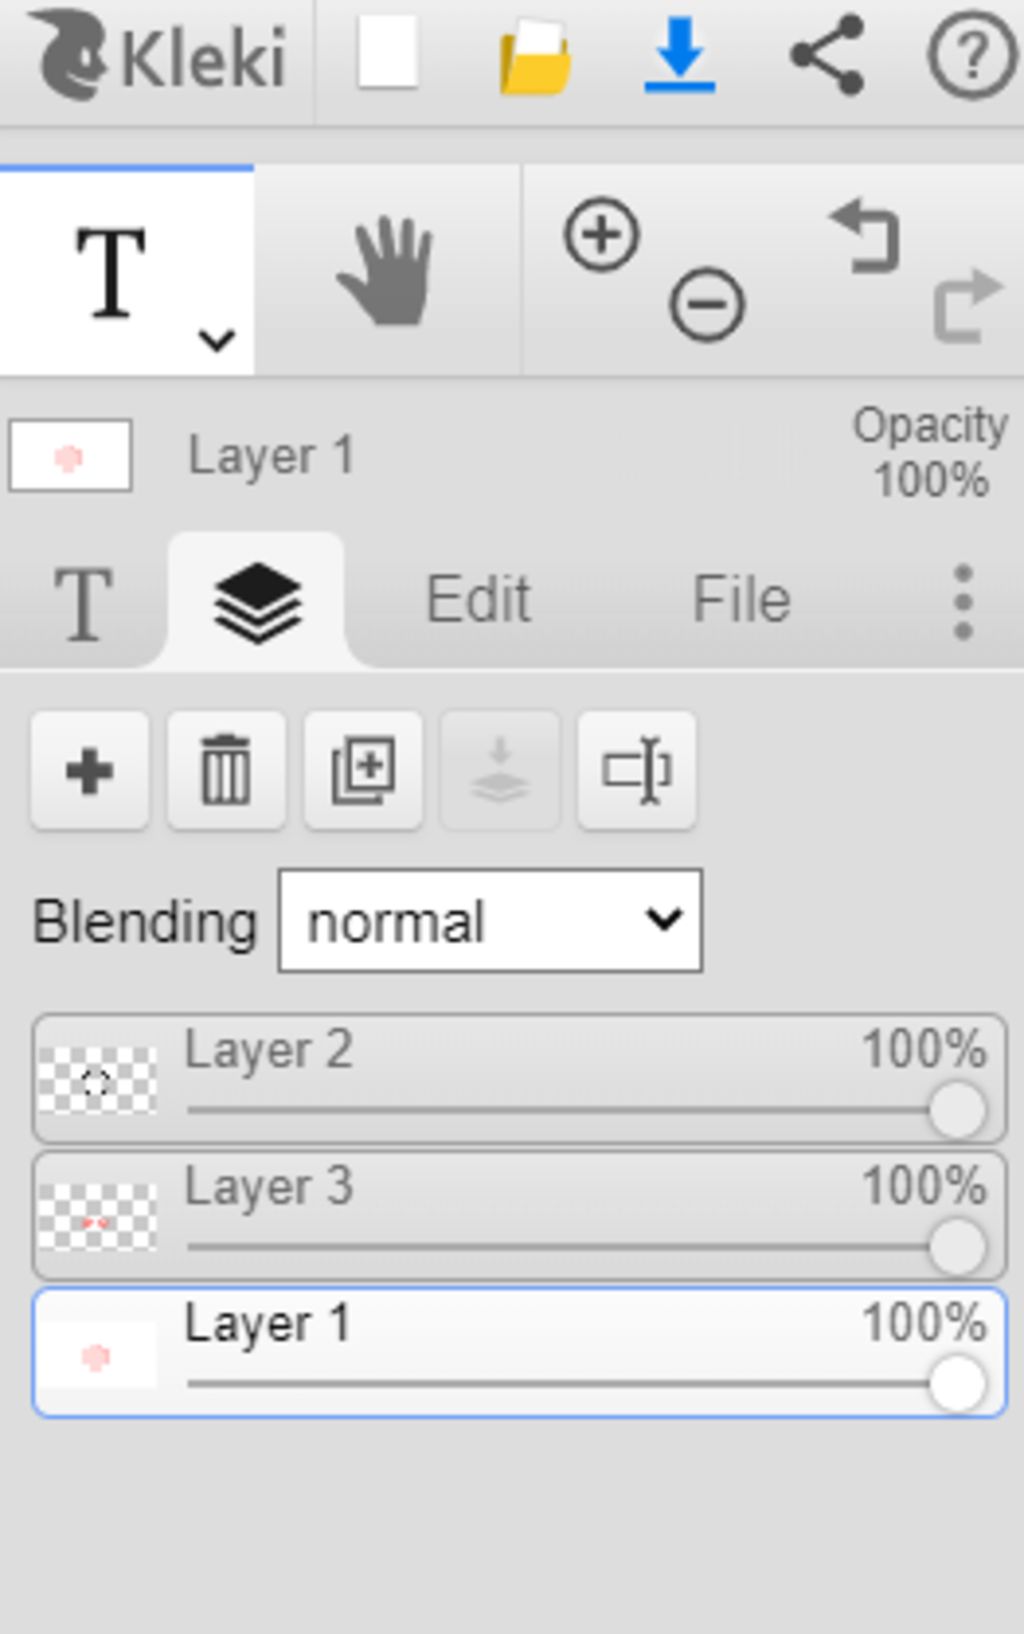Viewport: 1024px width, 1634px height.
Task: Zoom in with the plus magnifier
Action: coord(601,236)
